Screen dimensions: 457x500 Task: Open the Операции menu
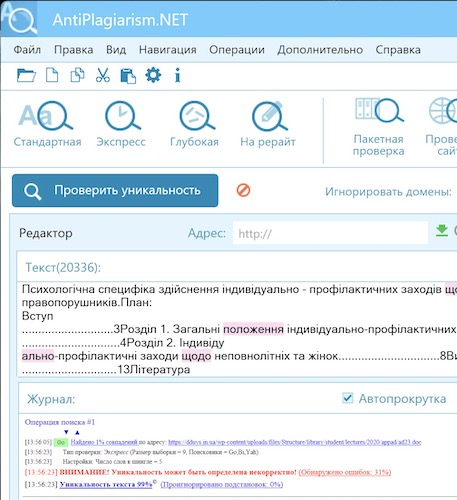click(x=237, y=50)
